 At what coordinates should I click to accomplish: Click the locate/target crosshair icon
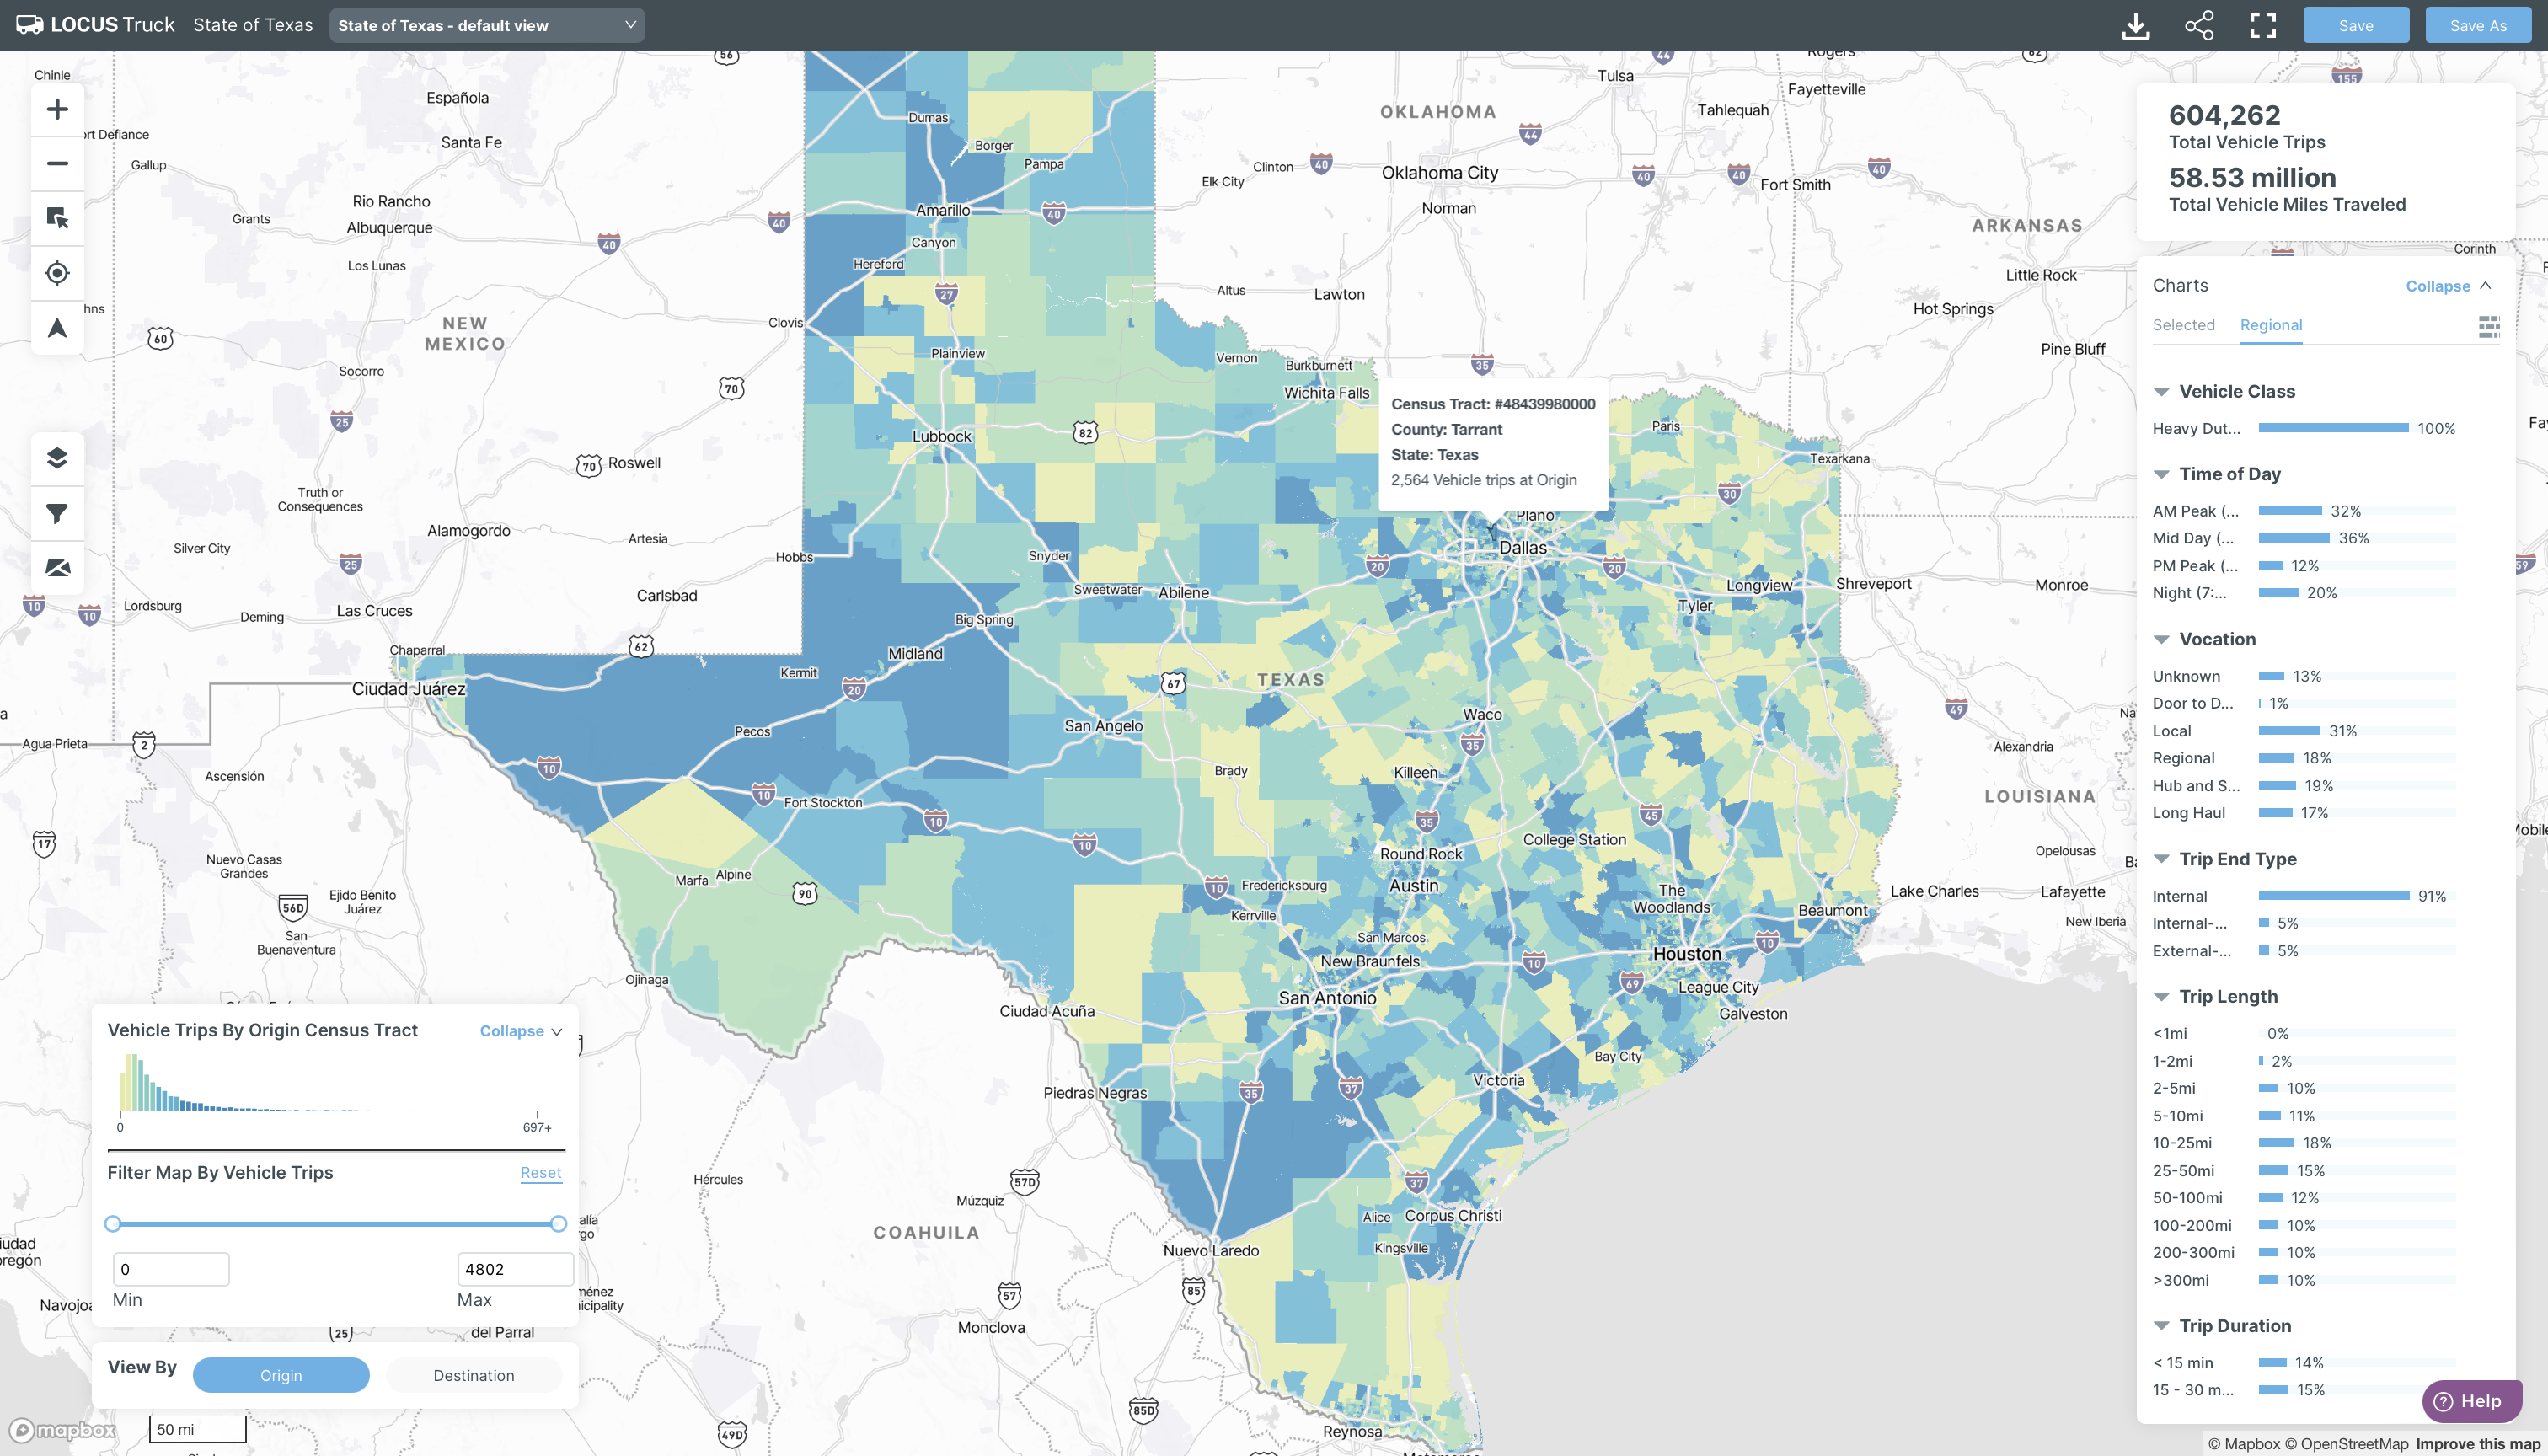57,273
